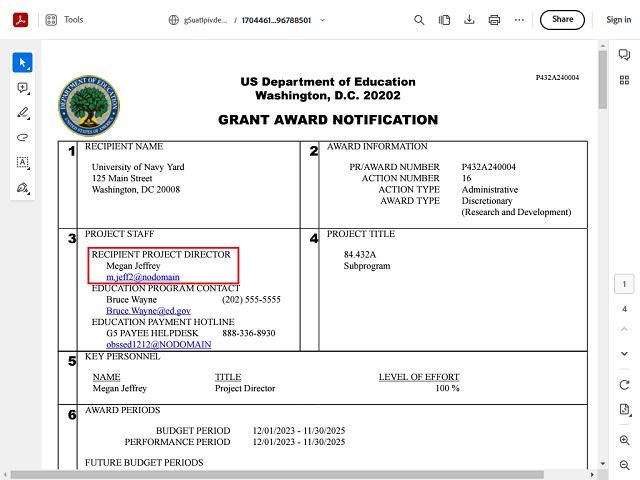Select the add text box tool

[22, 162]
